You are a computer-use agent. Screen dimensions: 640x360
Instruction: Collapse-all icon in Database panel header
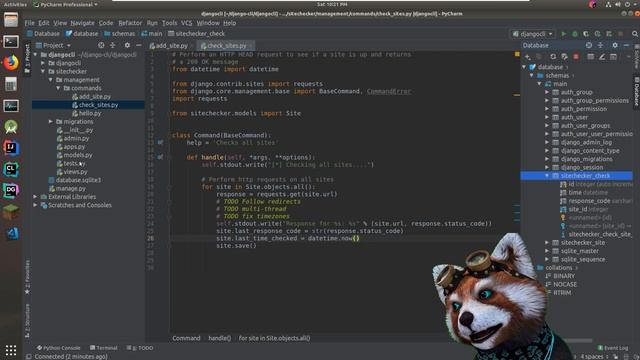tap(600, 45)
